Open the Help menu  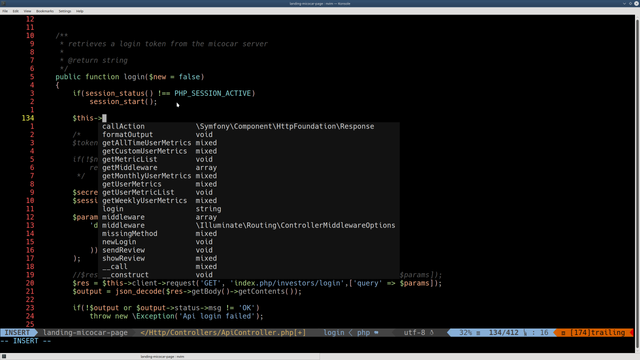(x=80, y=11)
